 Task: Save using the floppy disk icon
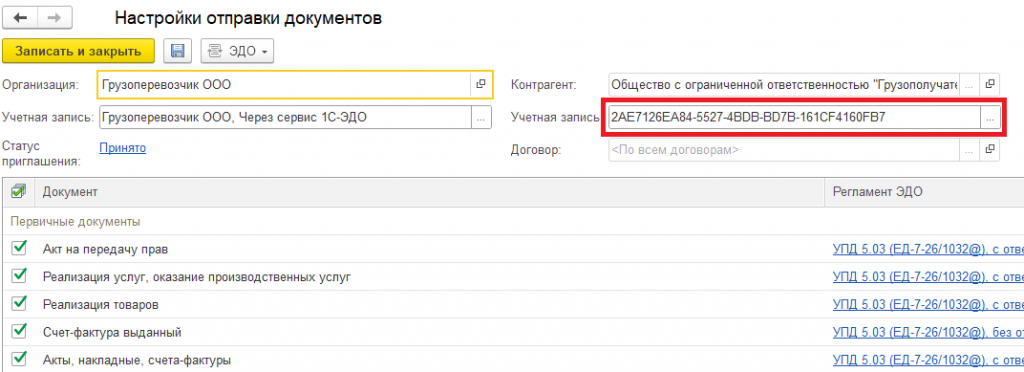tap(177, 51)
